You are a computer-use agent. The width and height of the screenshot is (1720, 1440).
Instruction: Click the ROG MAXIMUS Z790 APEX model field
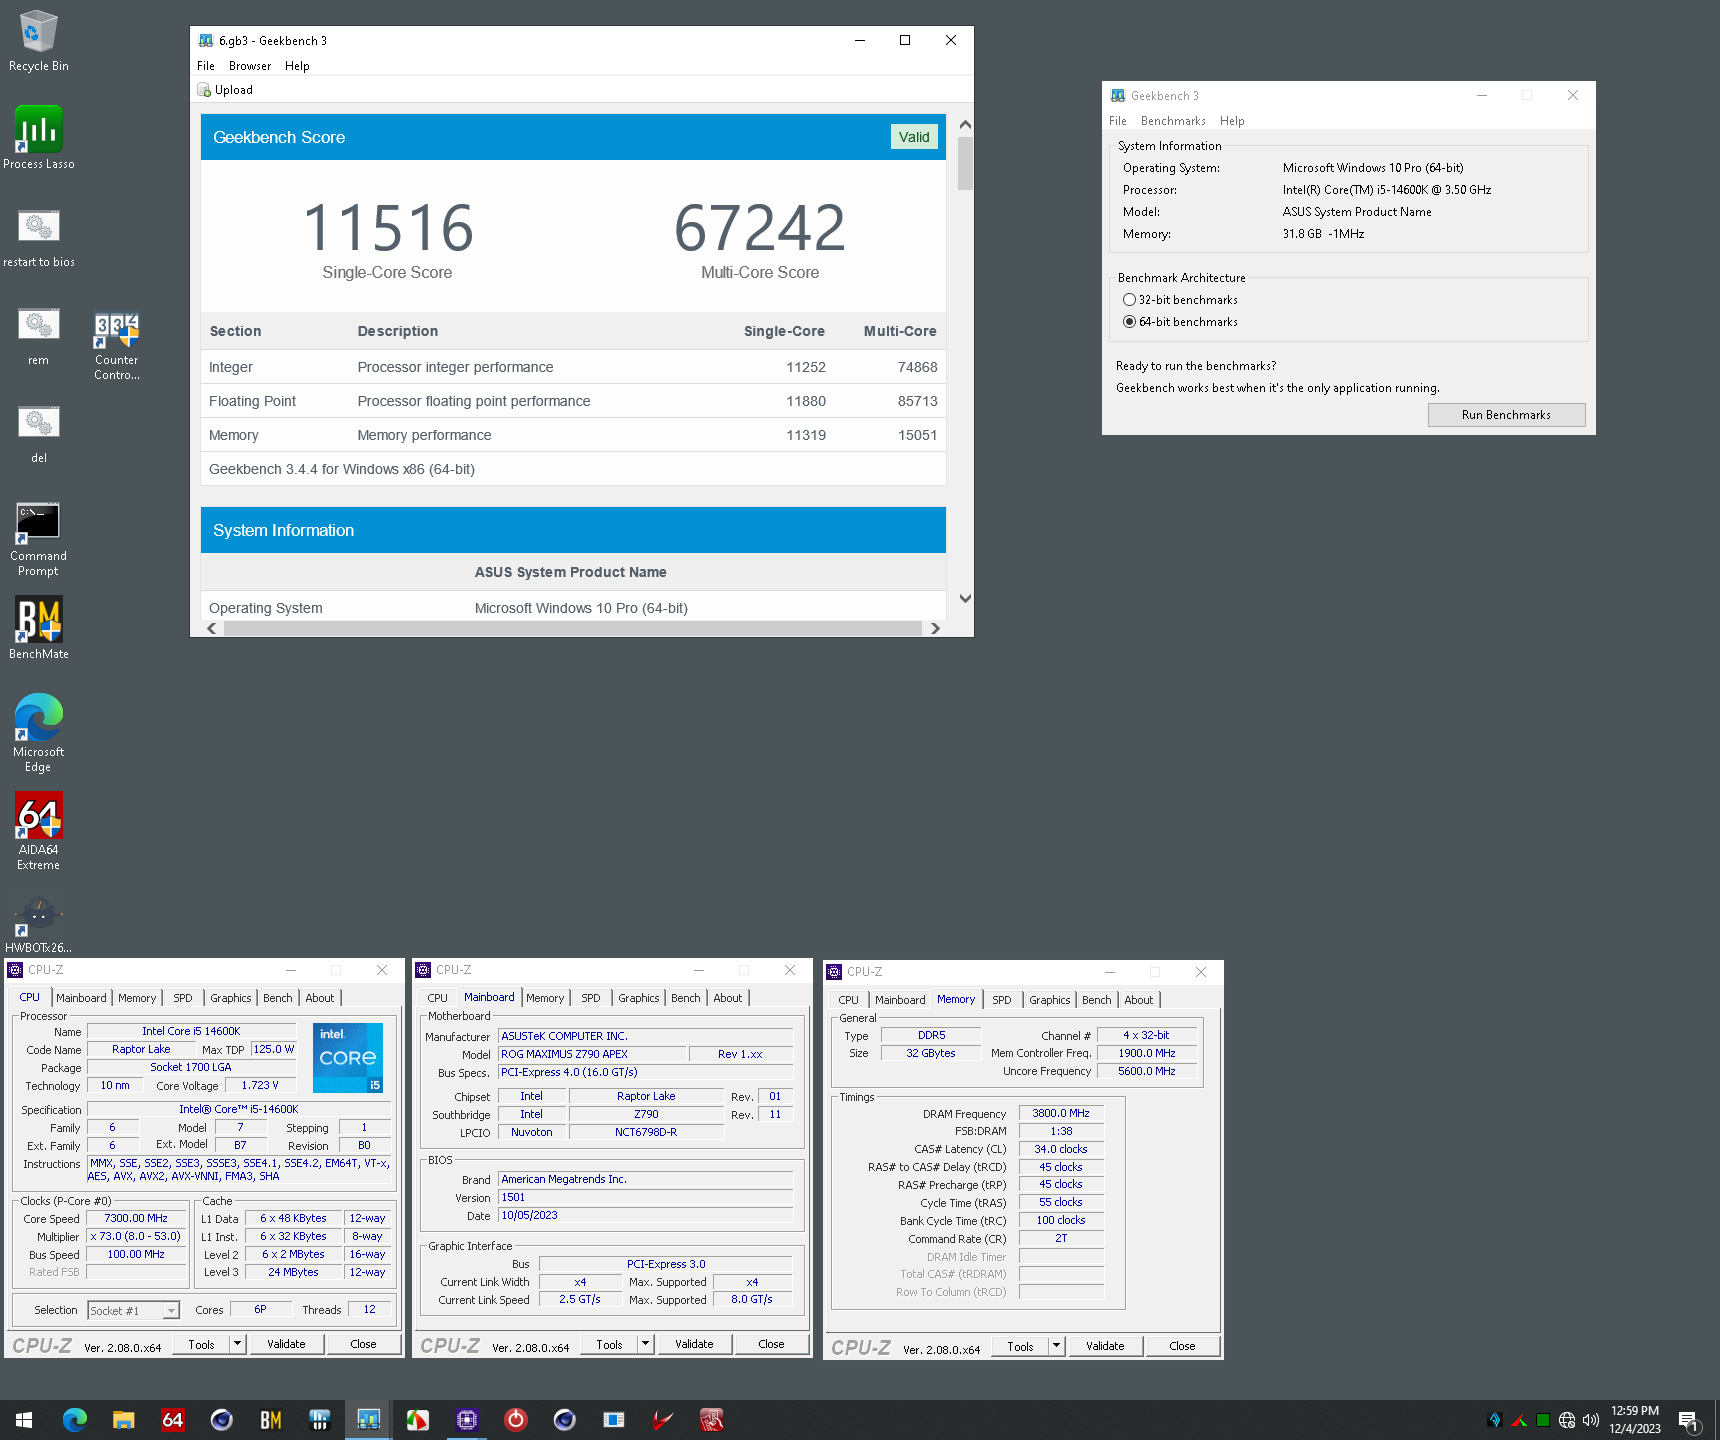pos(593,1054)
